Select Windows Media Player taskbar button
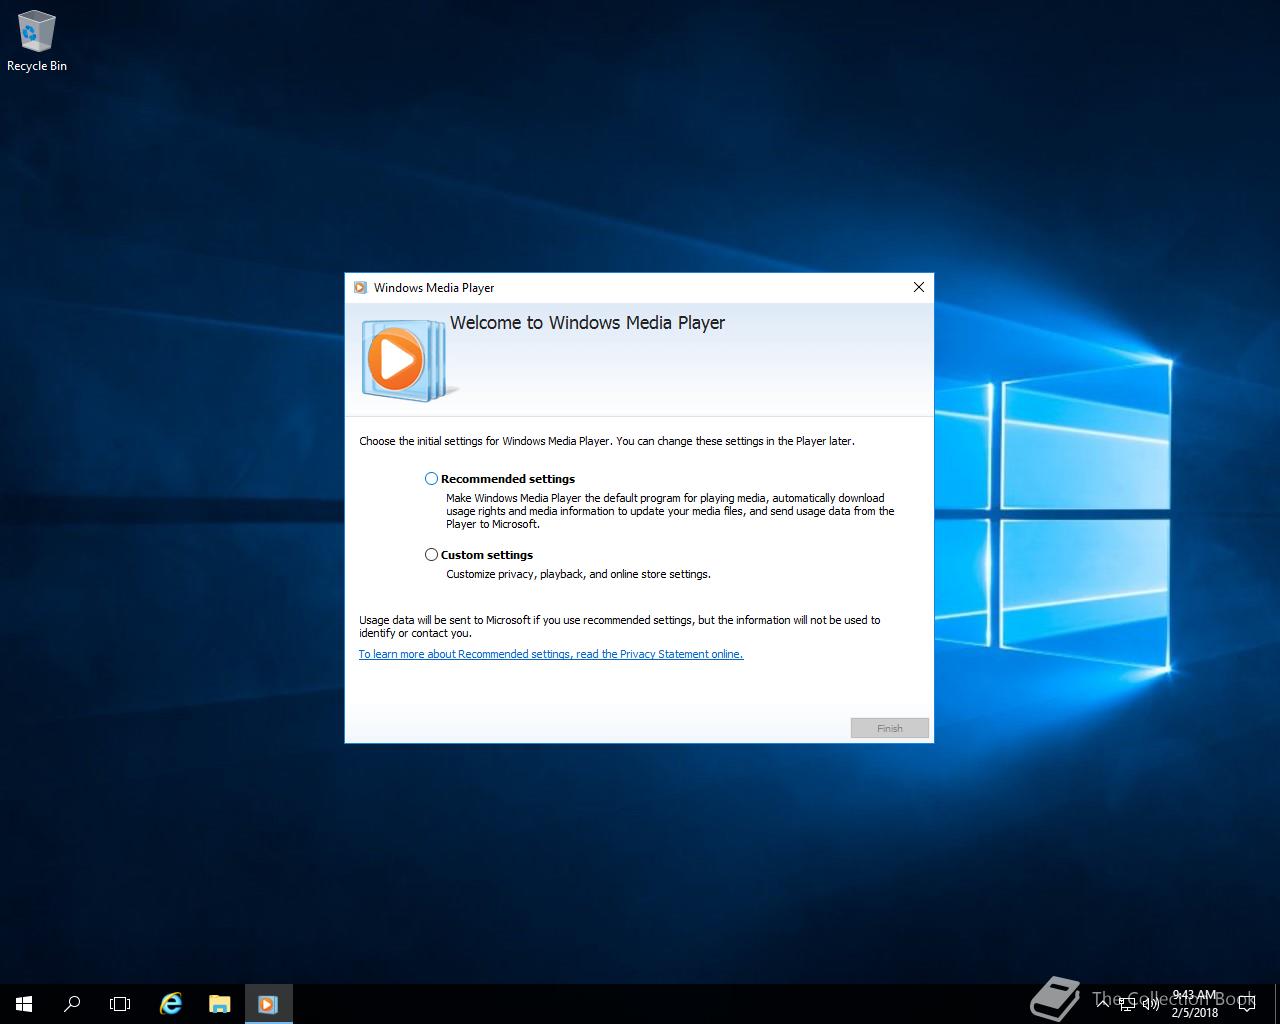 (268, 1004)
